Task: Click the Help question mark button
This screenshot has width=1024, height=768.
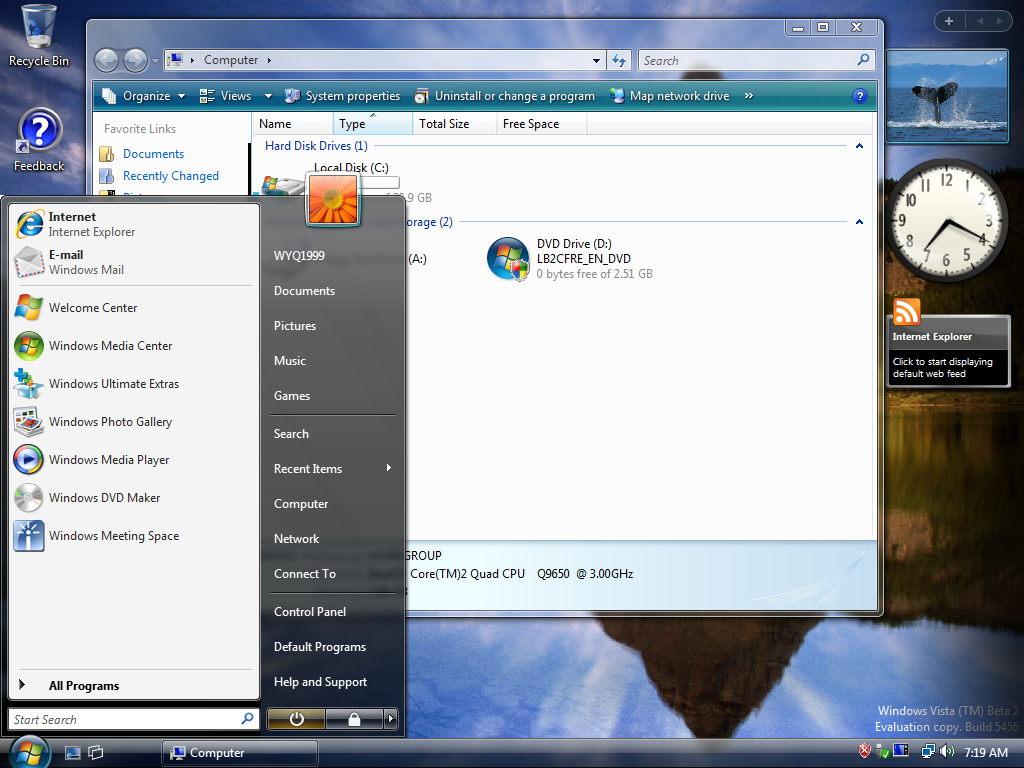Action: tap(859, 96)
